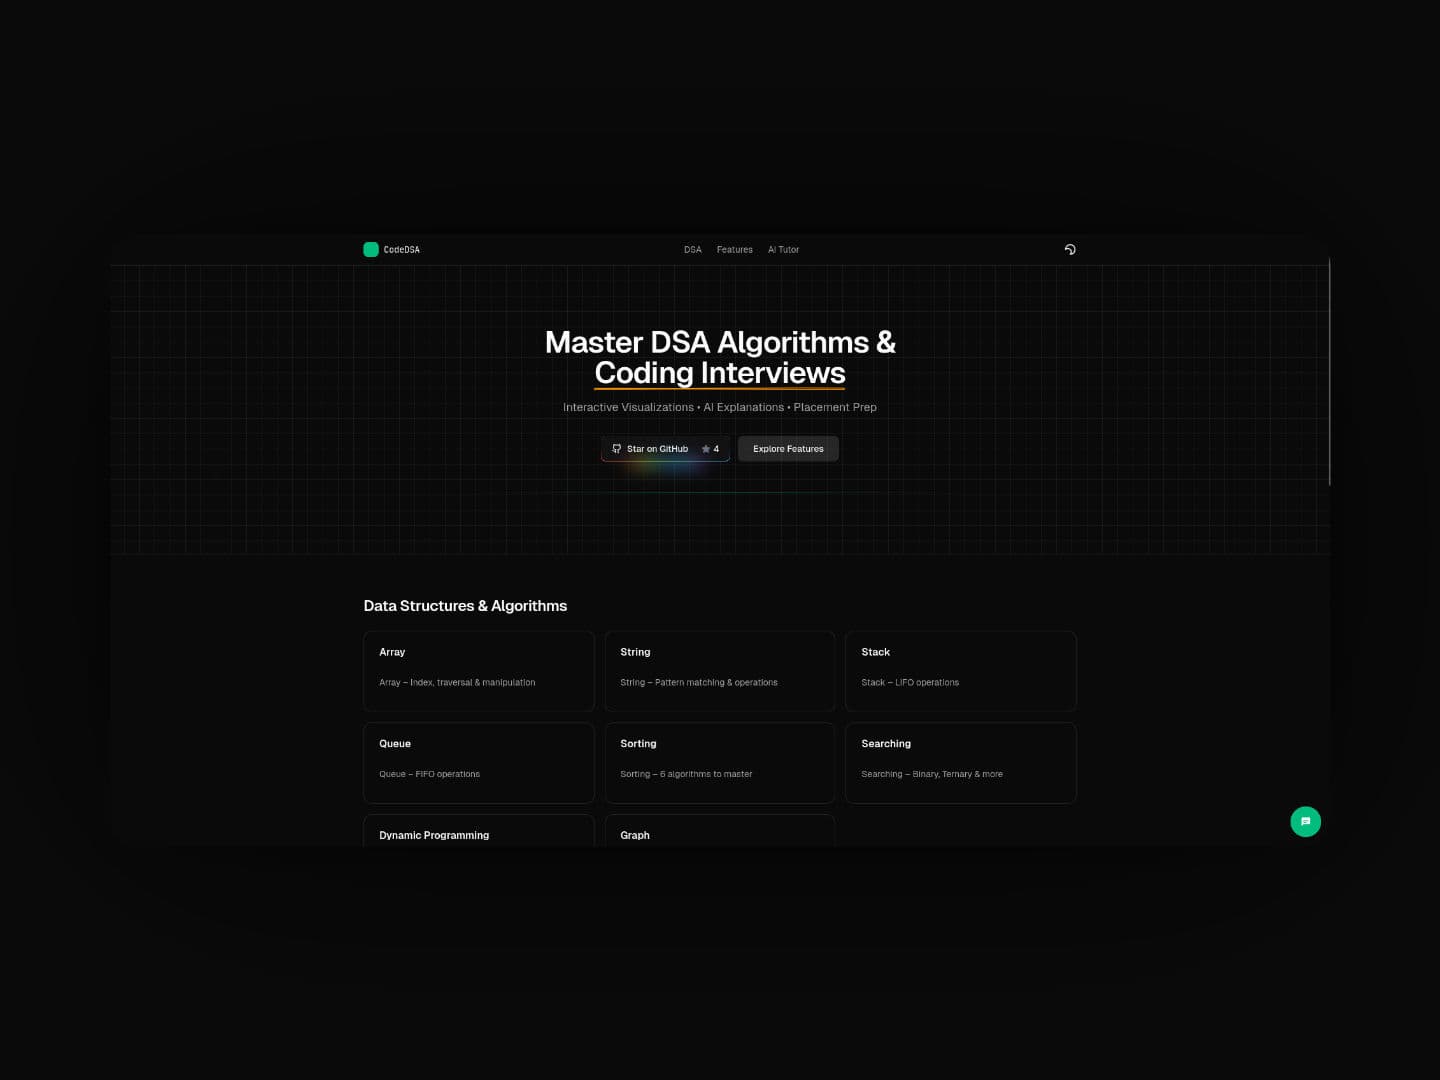The height and width of the screenshot is (1080, 1440).
Task: Open the Stack LIFO operations card
Action: [960, 670]
